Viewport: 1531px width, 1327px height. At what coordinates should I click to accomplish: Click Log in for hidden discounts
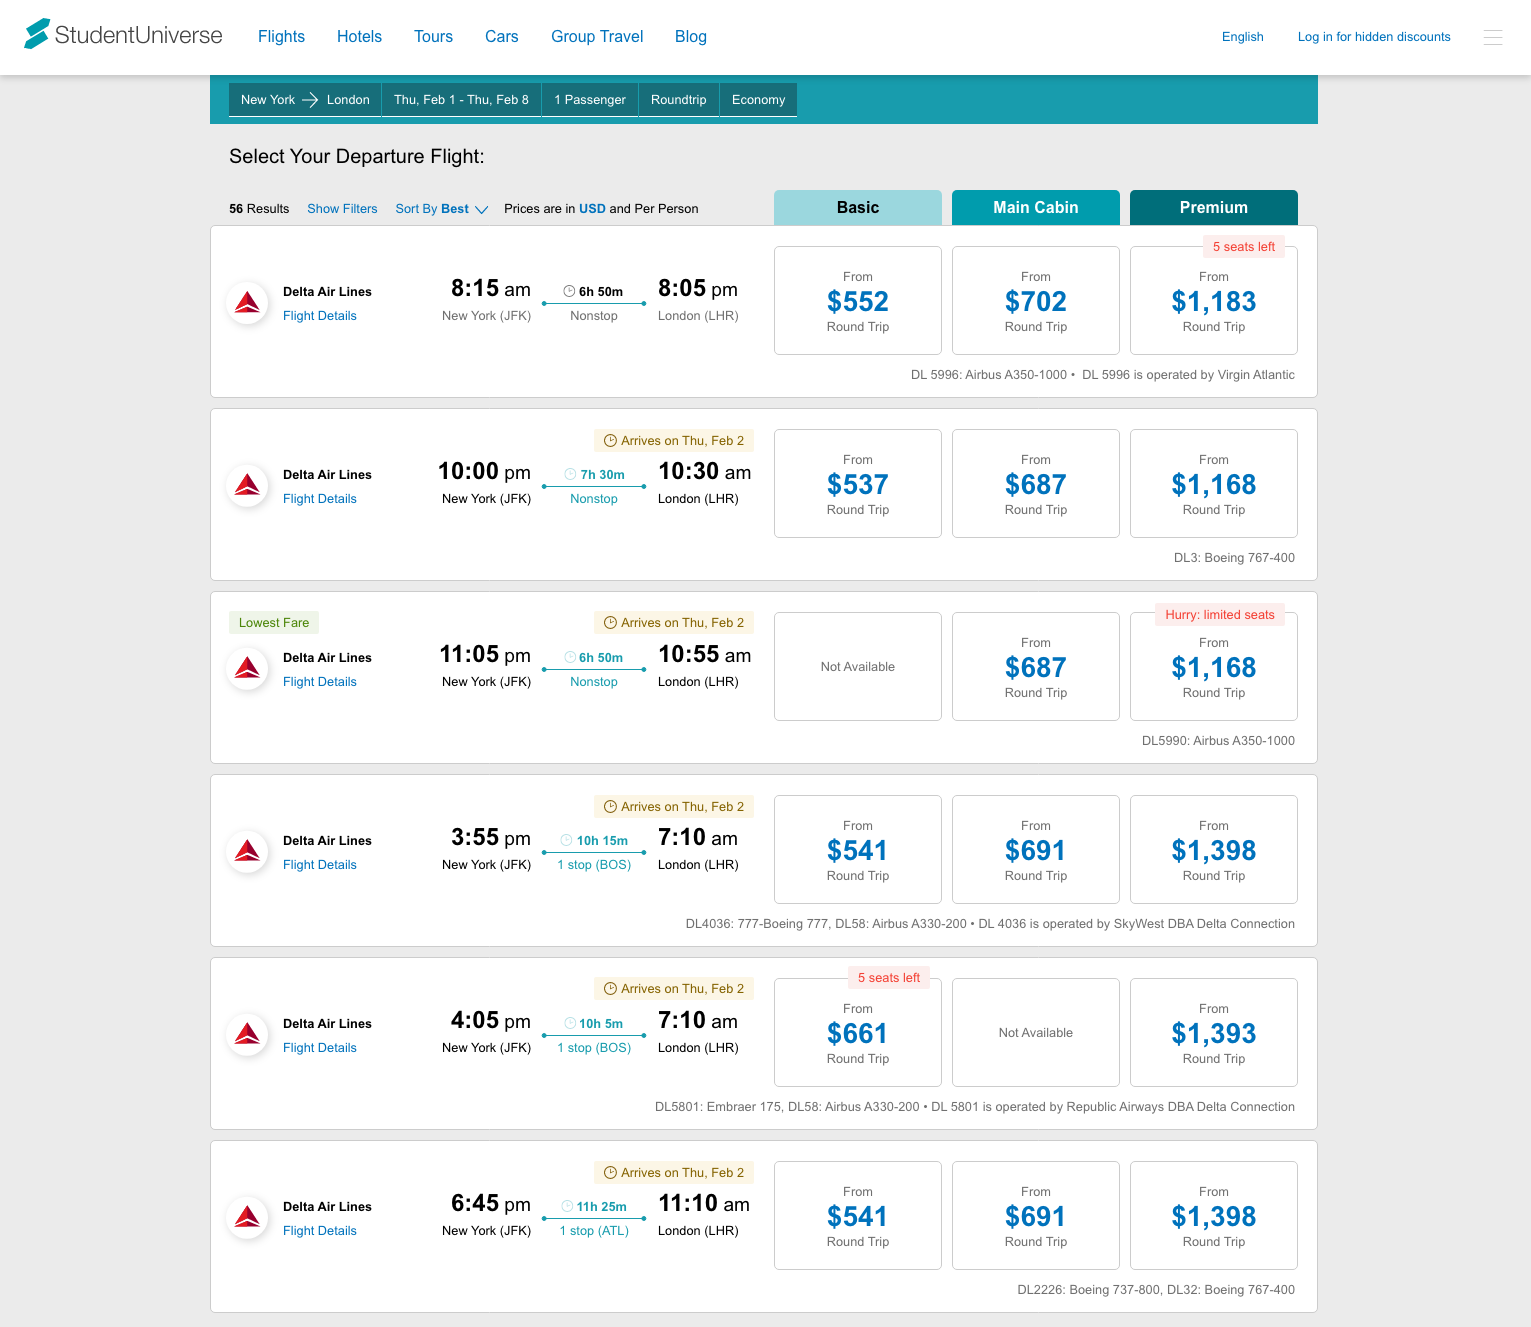(x=1374, y=37)
